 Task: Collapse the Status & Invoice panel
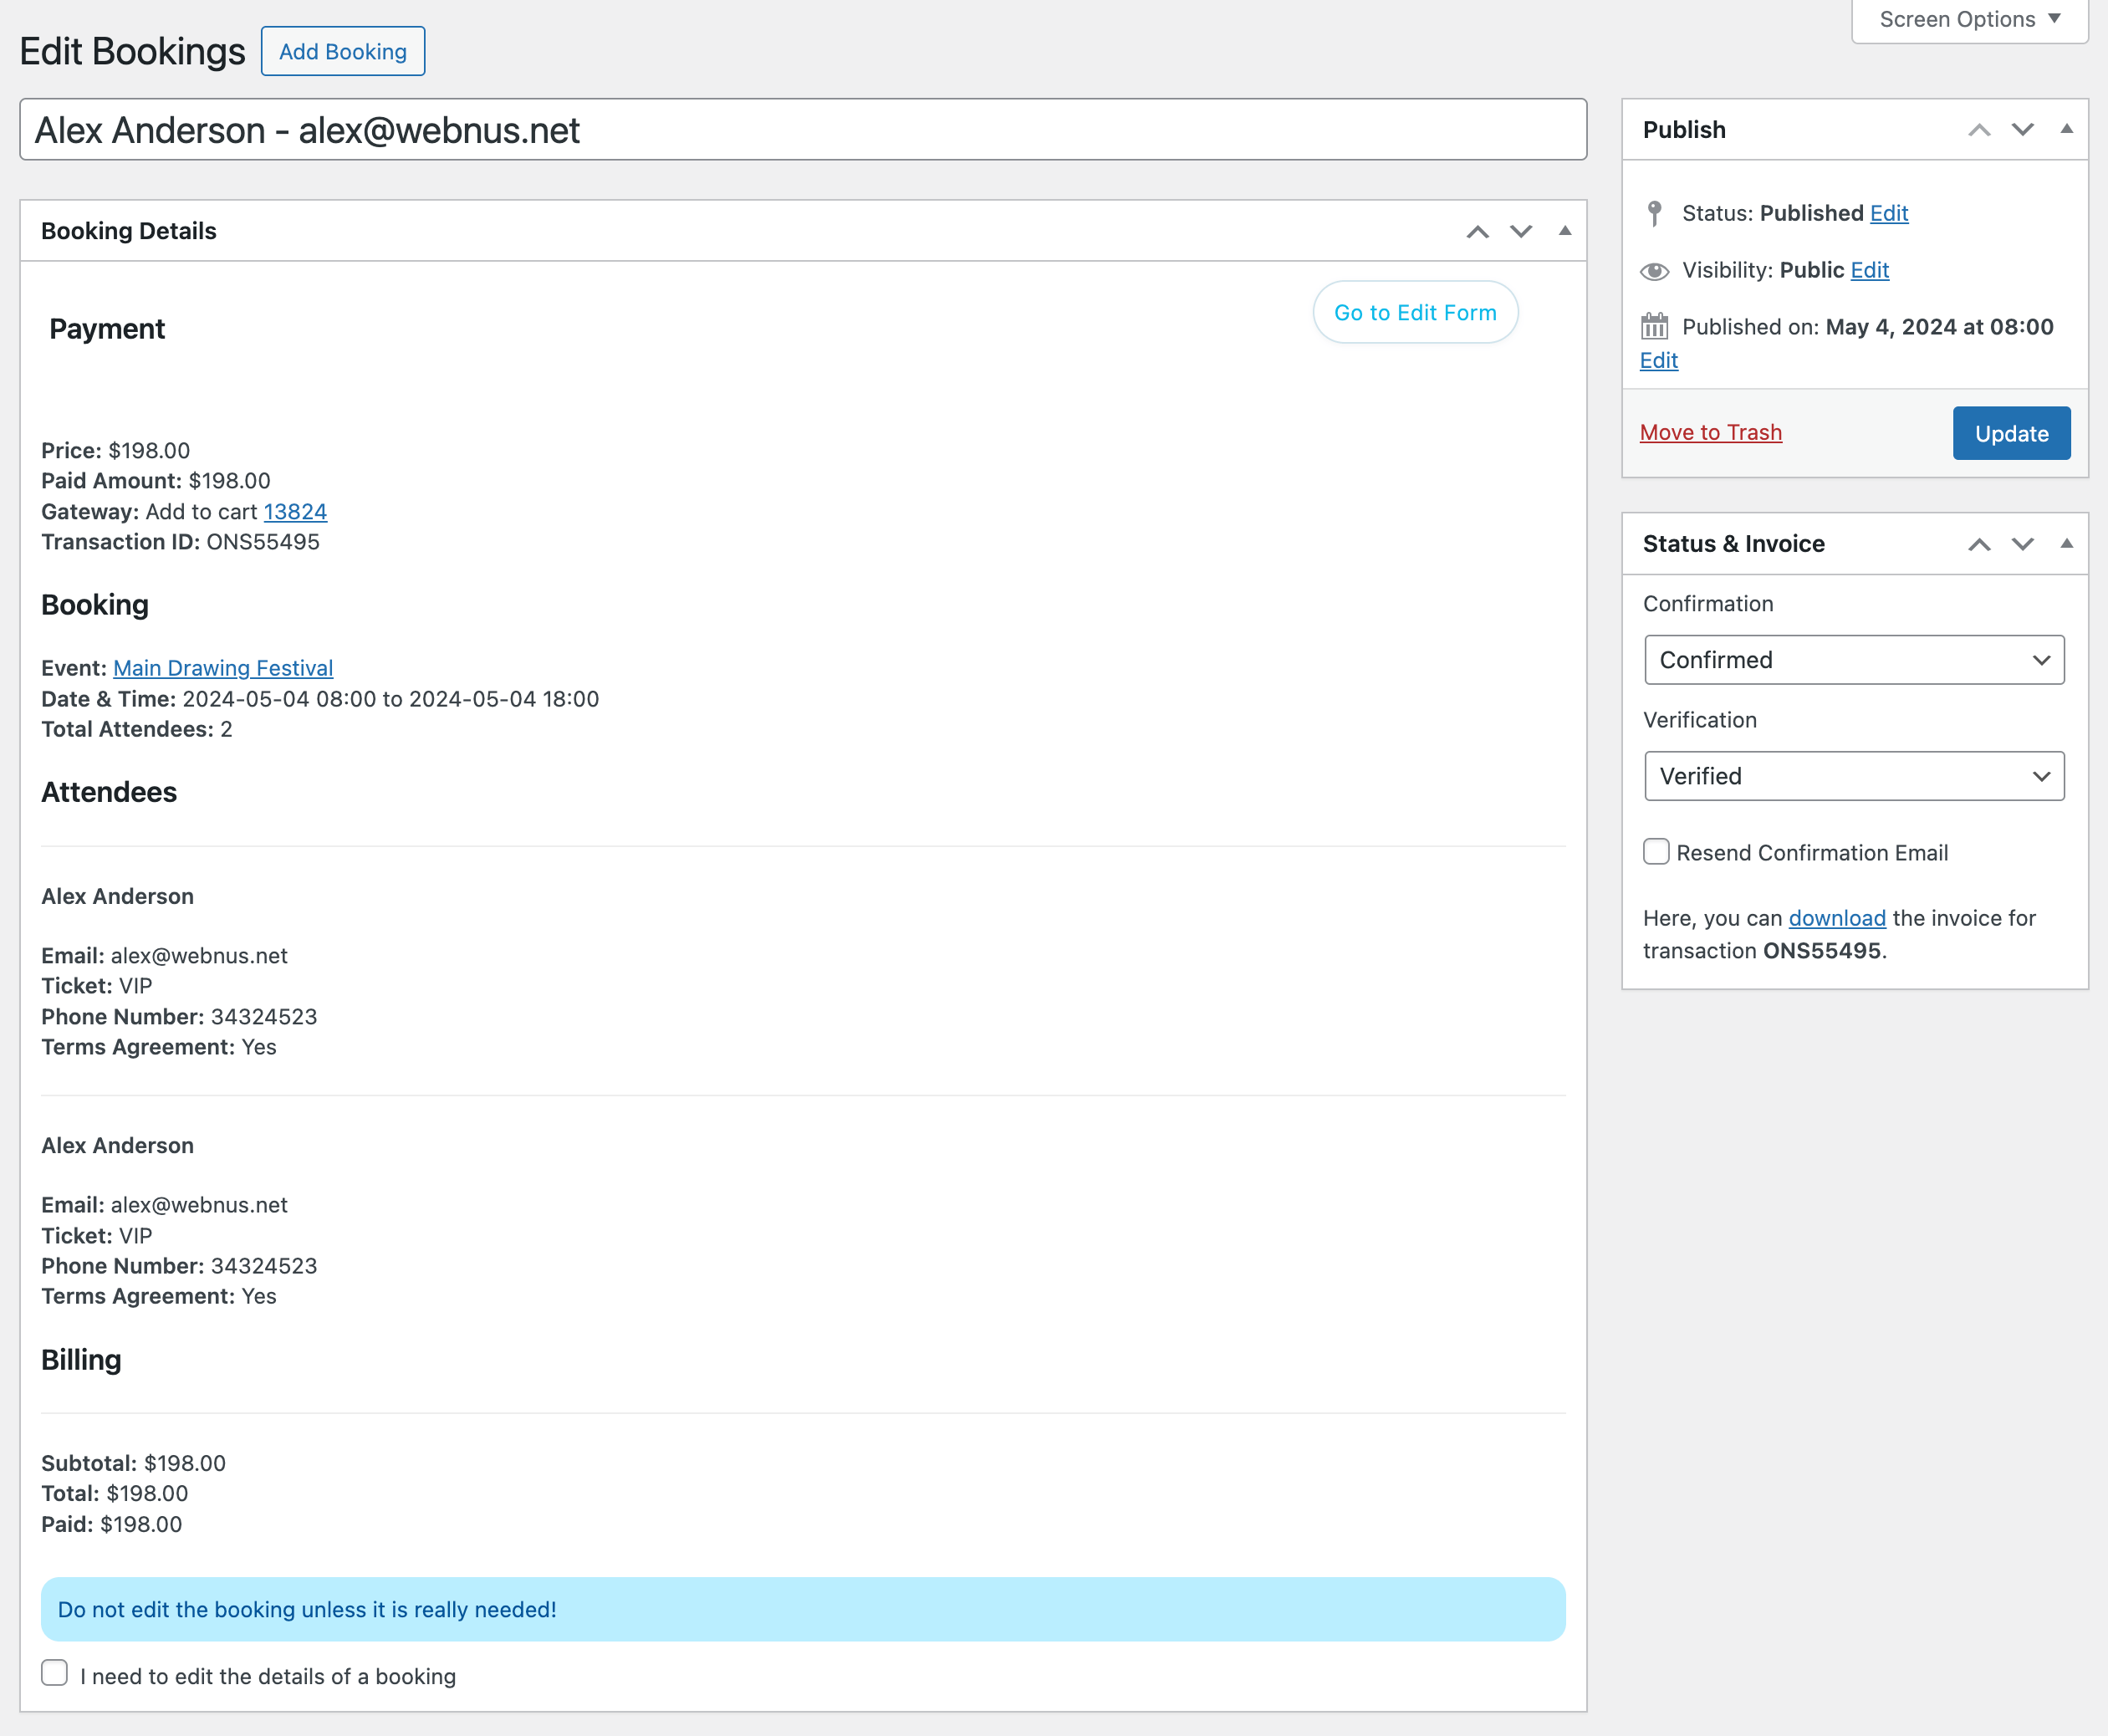[x=2066, y=543]
